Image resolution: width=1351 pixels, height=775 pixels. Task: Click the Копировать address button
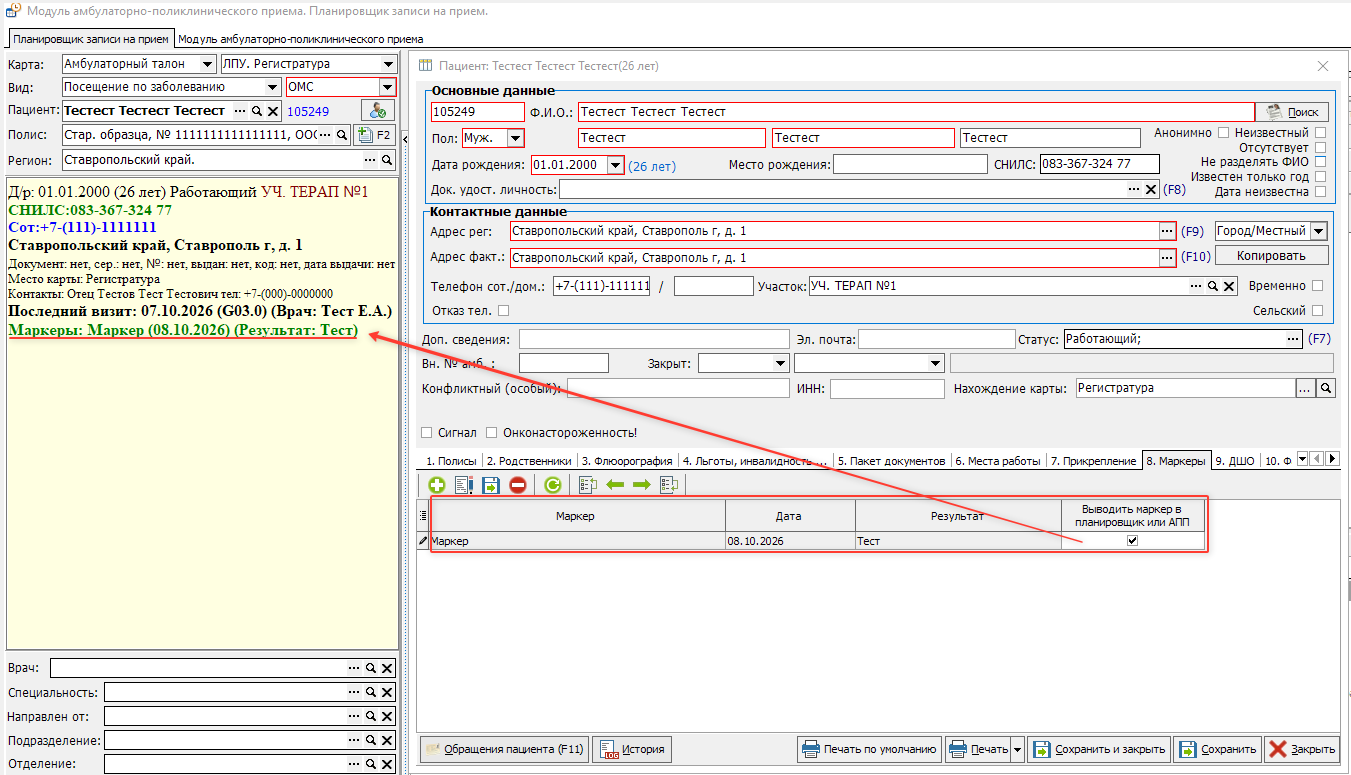pyautogui.click(x=1272, y=256)
